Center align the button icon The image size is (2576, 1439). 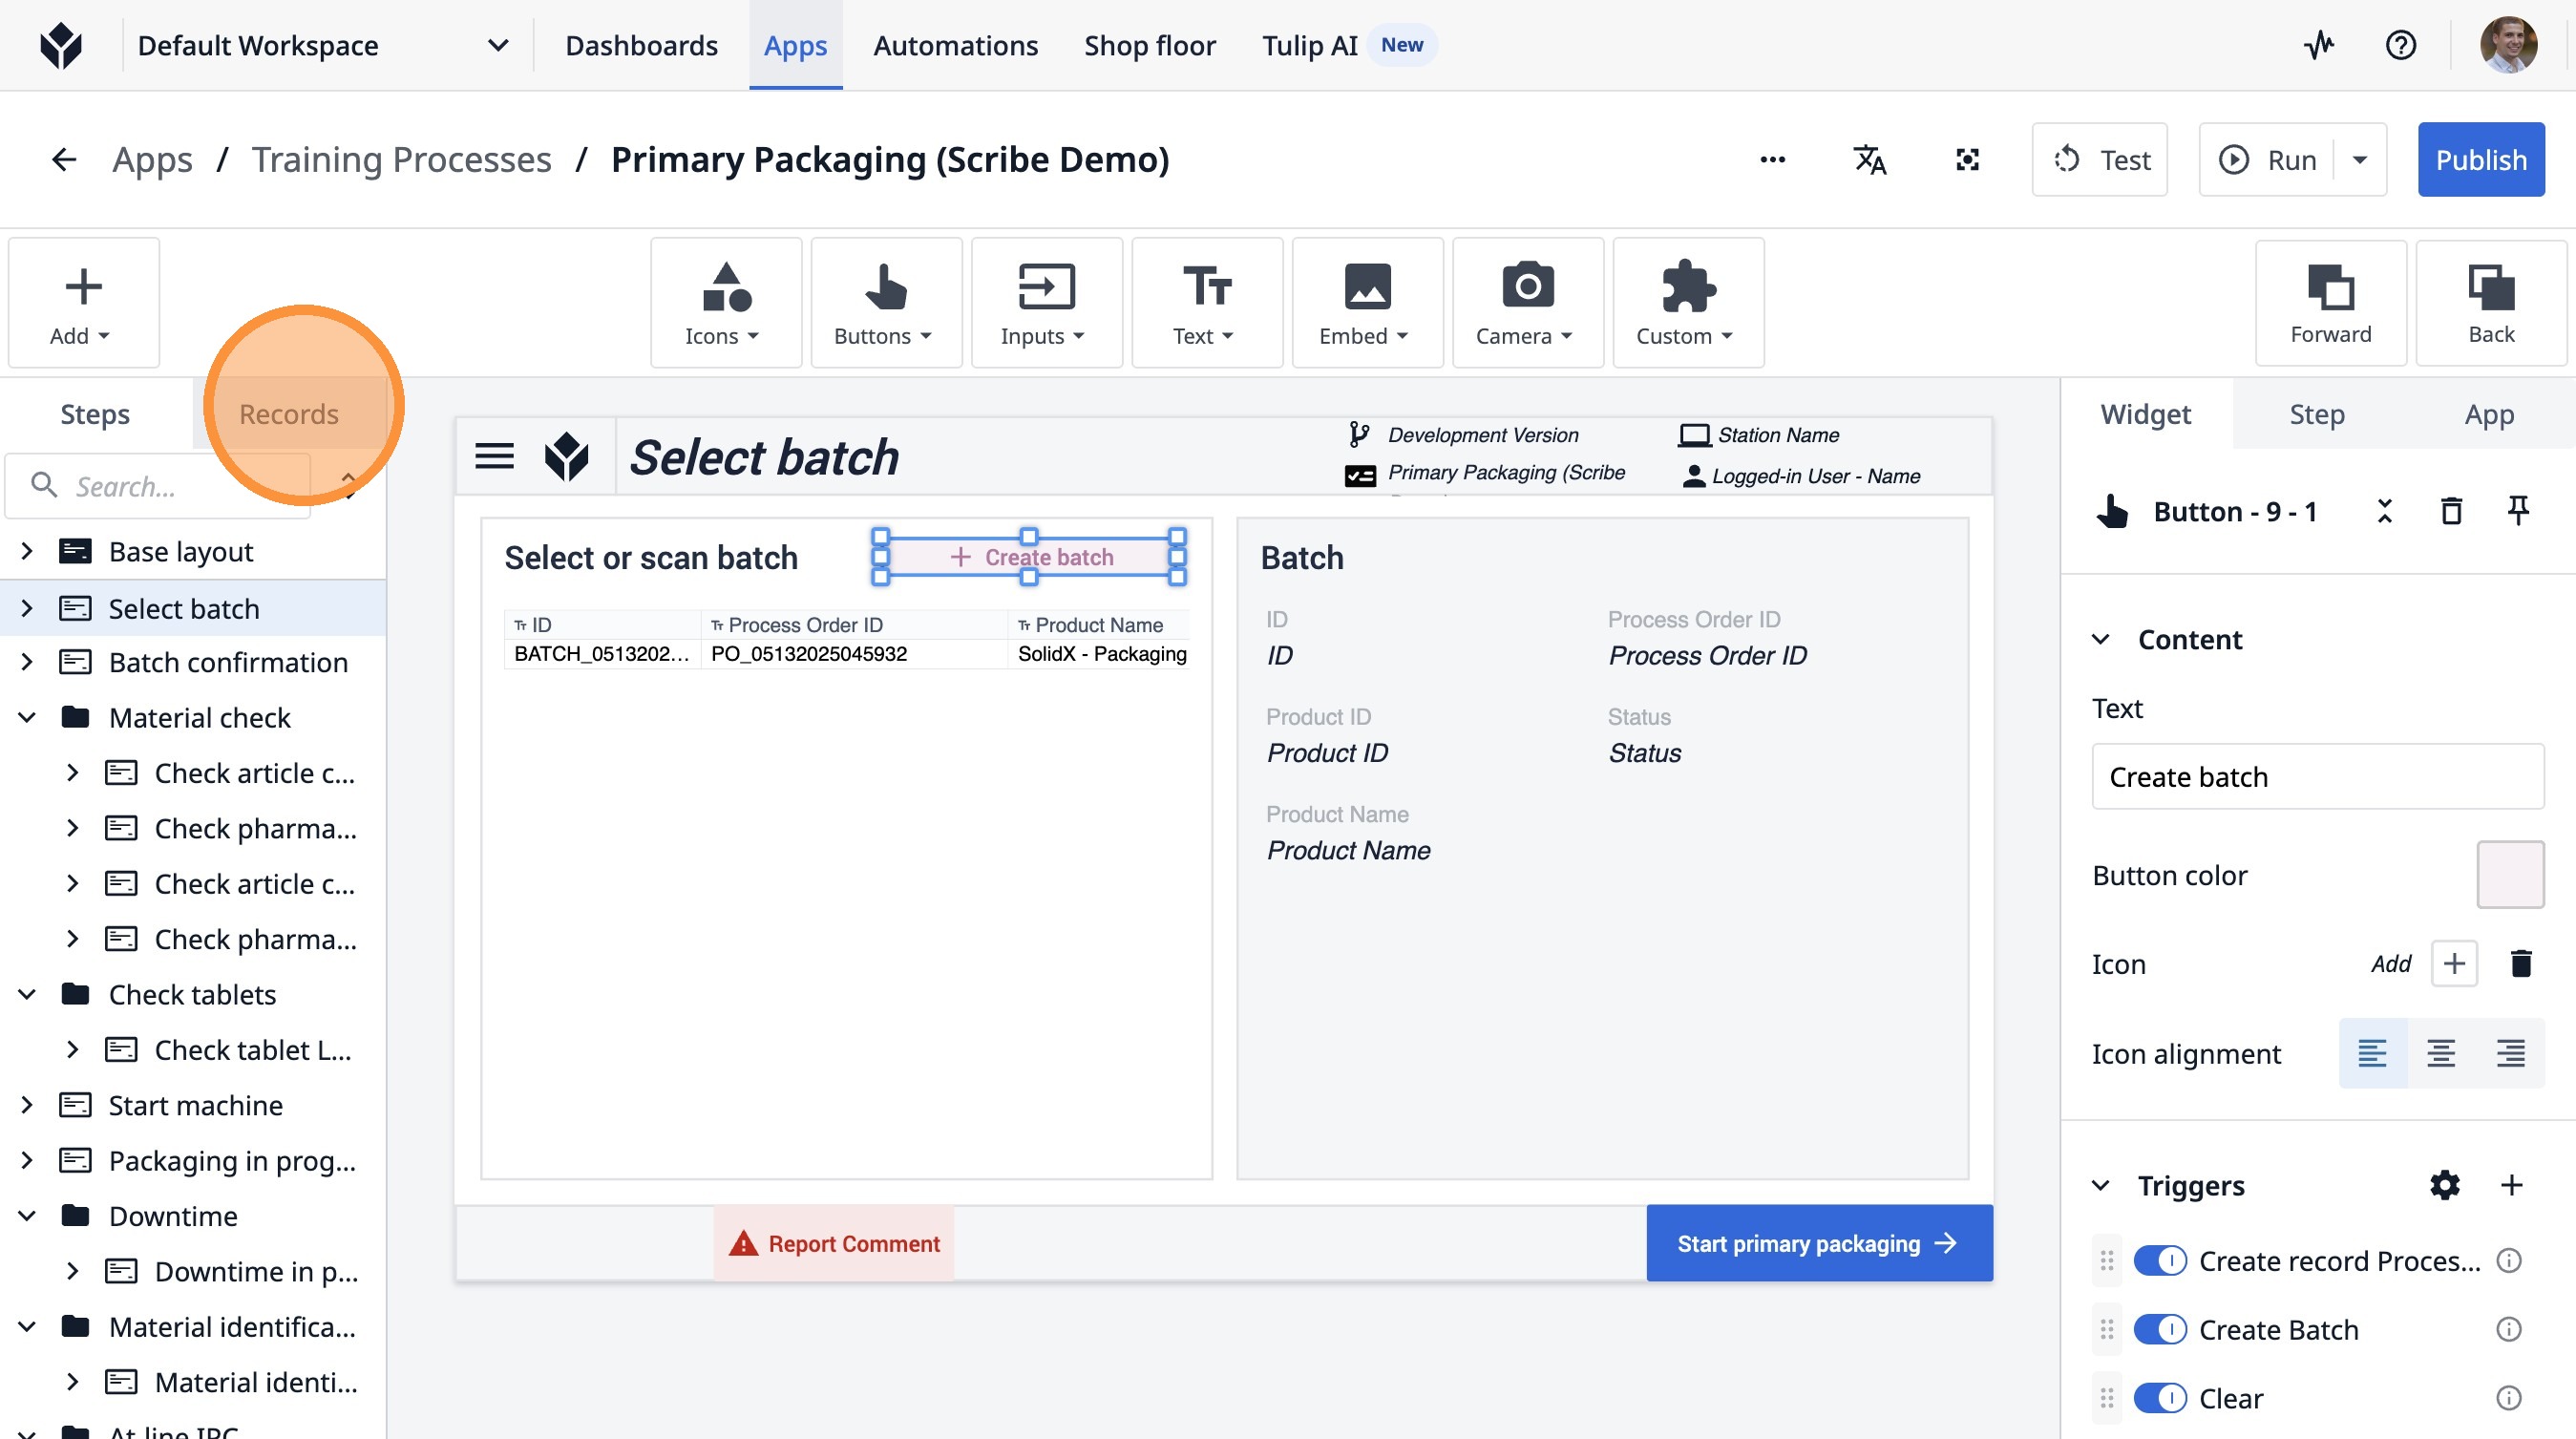click(2441, 1053)
